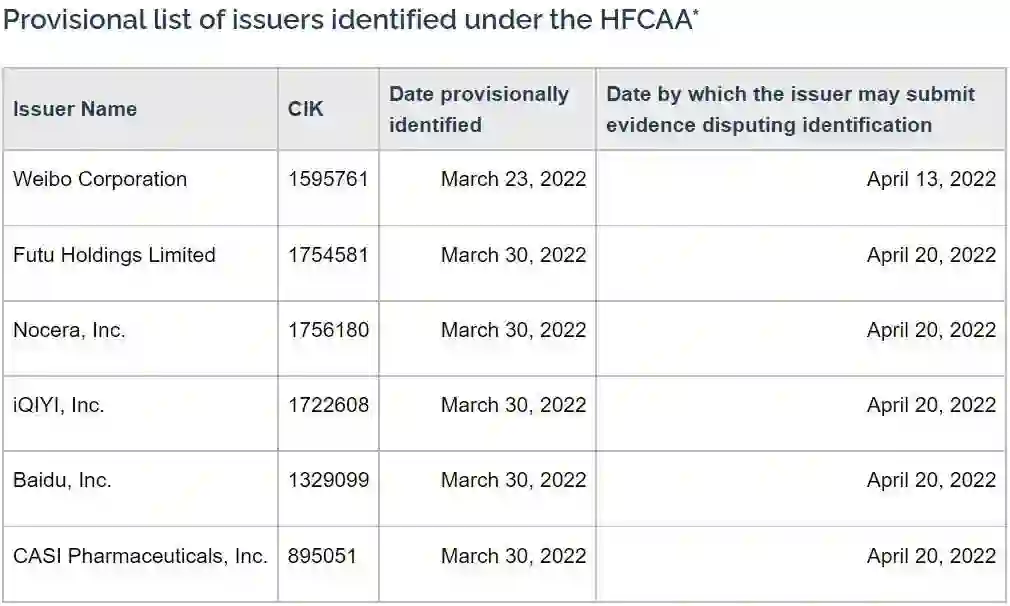Image resolution: width=1010 pixels, height=606 pixels.
Task: Select the iQIYI, Inc. cell
Action: tap(59, 405)
